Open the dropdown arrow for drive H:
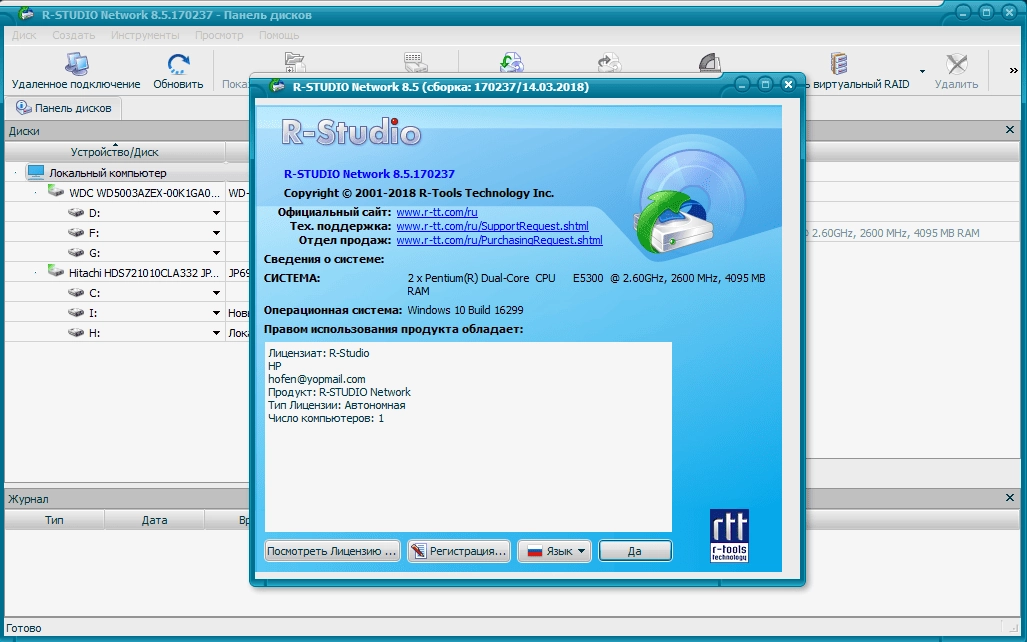This screenshot has height=642, width=1027. [216, 333]
